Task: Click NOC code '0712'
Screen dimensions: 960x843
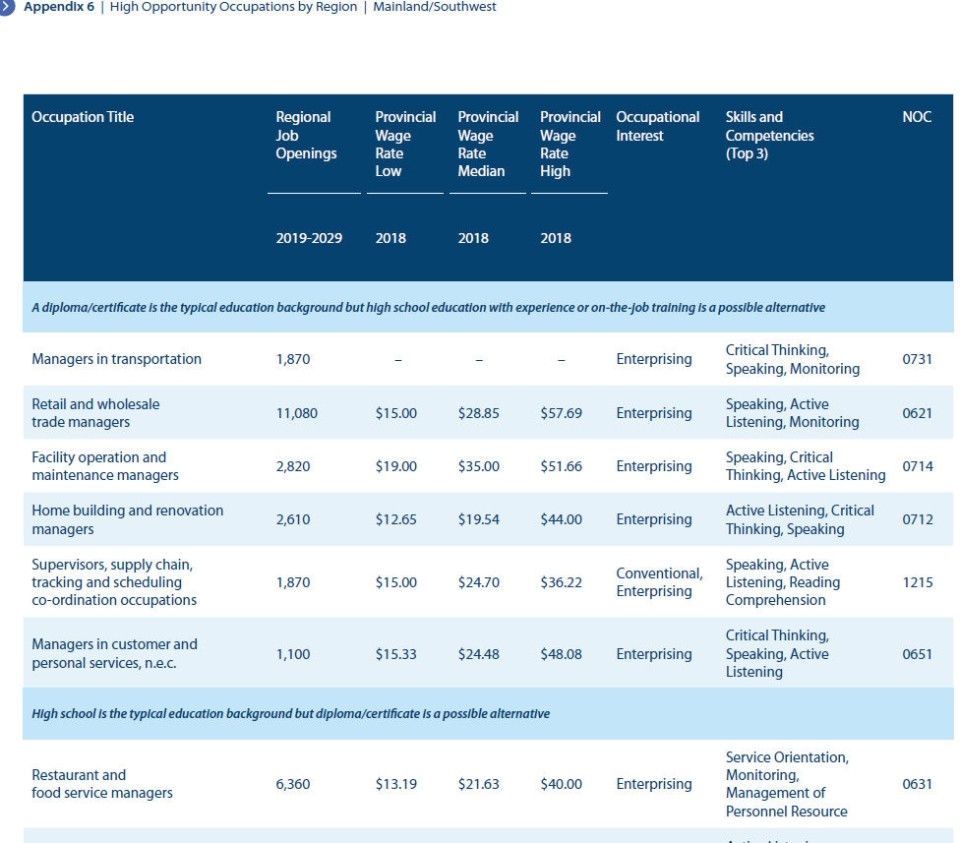Action: 918,520
